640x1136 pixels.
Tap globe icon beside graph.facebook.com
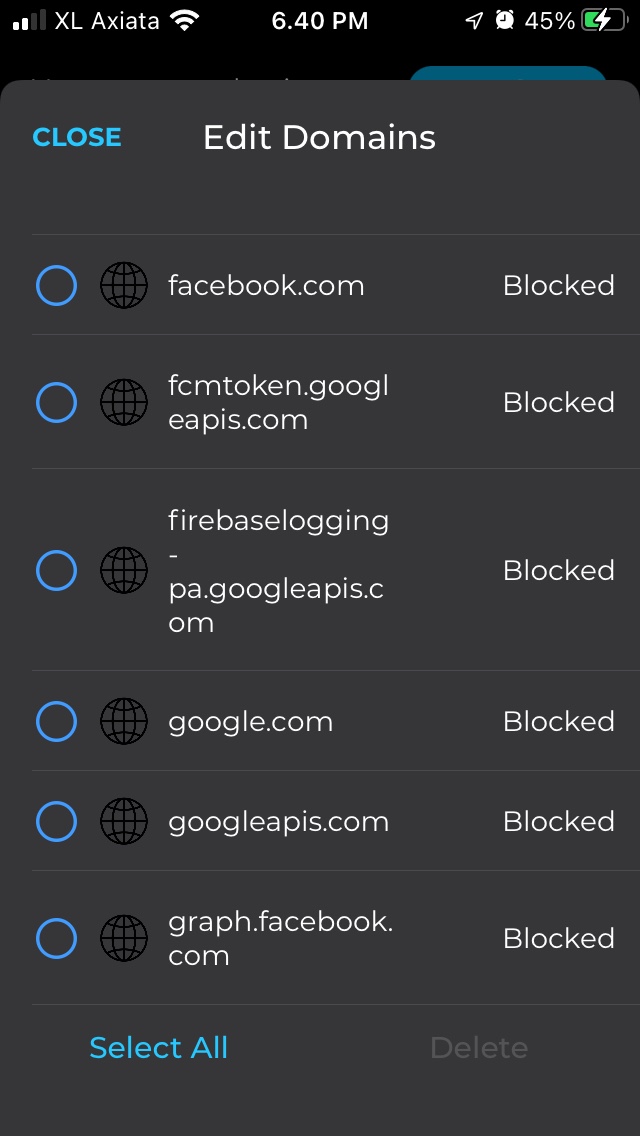tap(124, 939)
